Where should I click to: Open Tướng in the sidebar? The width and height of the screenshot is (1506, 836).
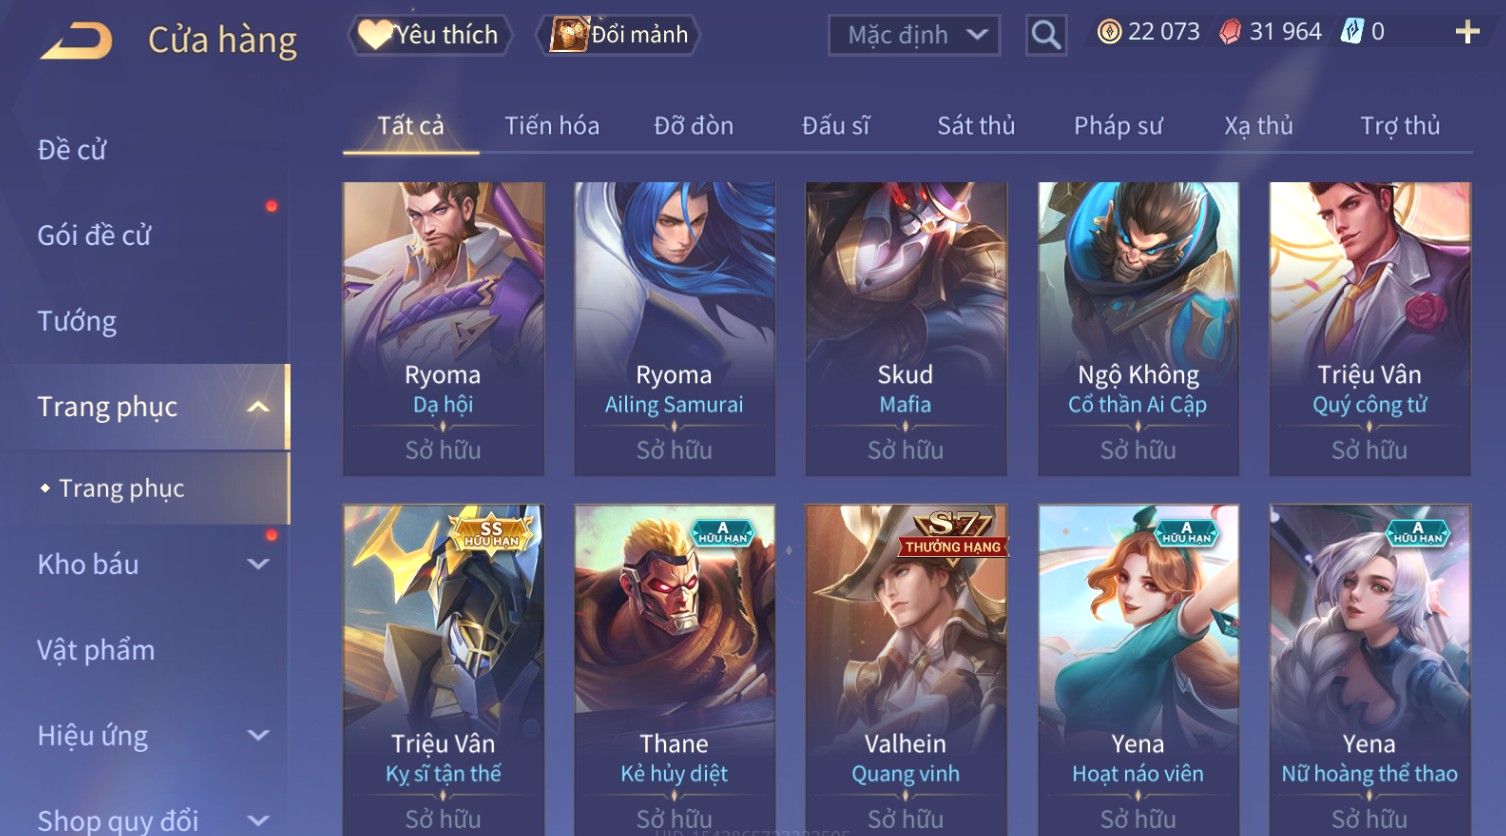[77, 321]
